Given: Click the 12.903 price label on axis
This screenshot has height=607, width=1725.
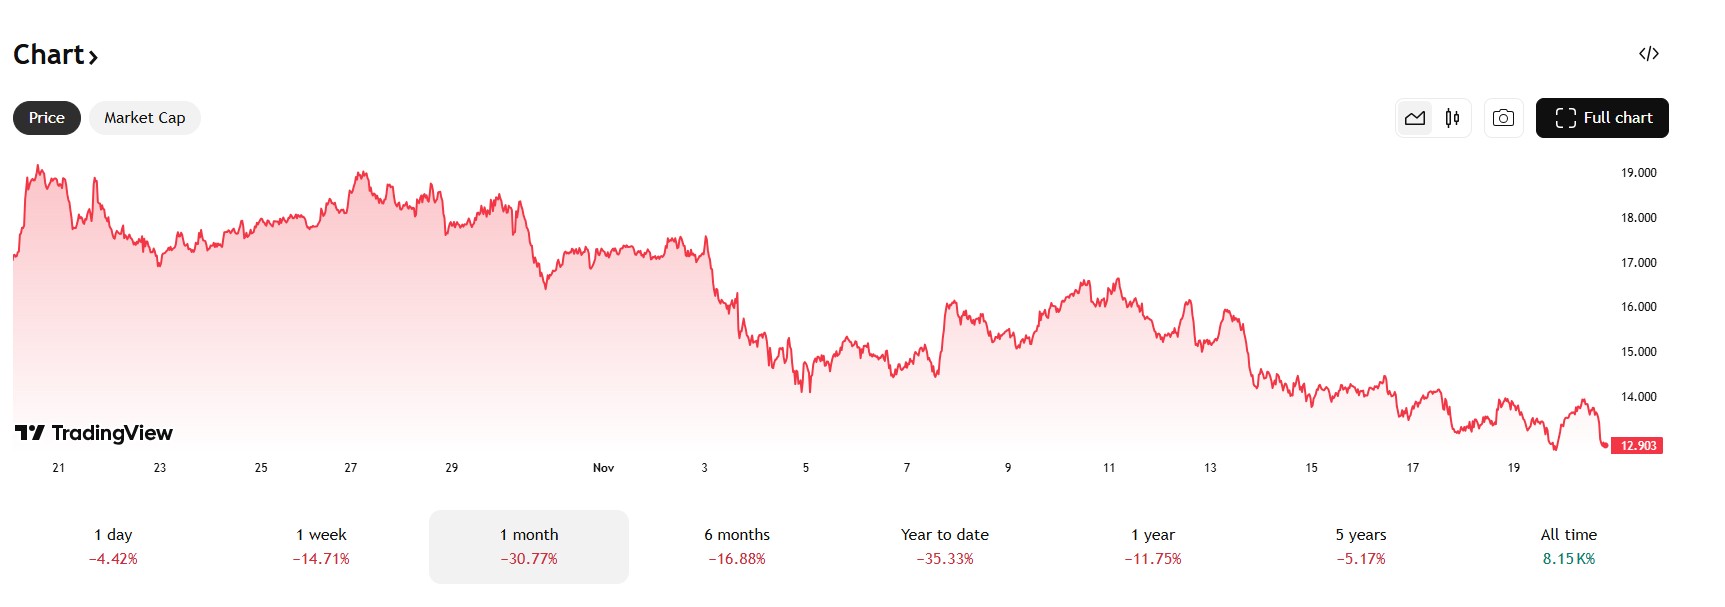Looking at the screenshot, I should coord(1637,446).
